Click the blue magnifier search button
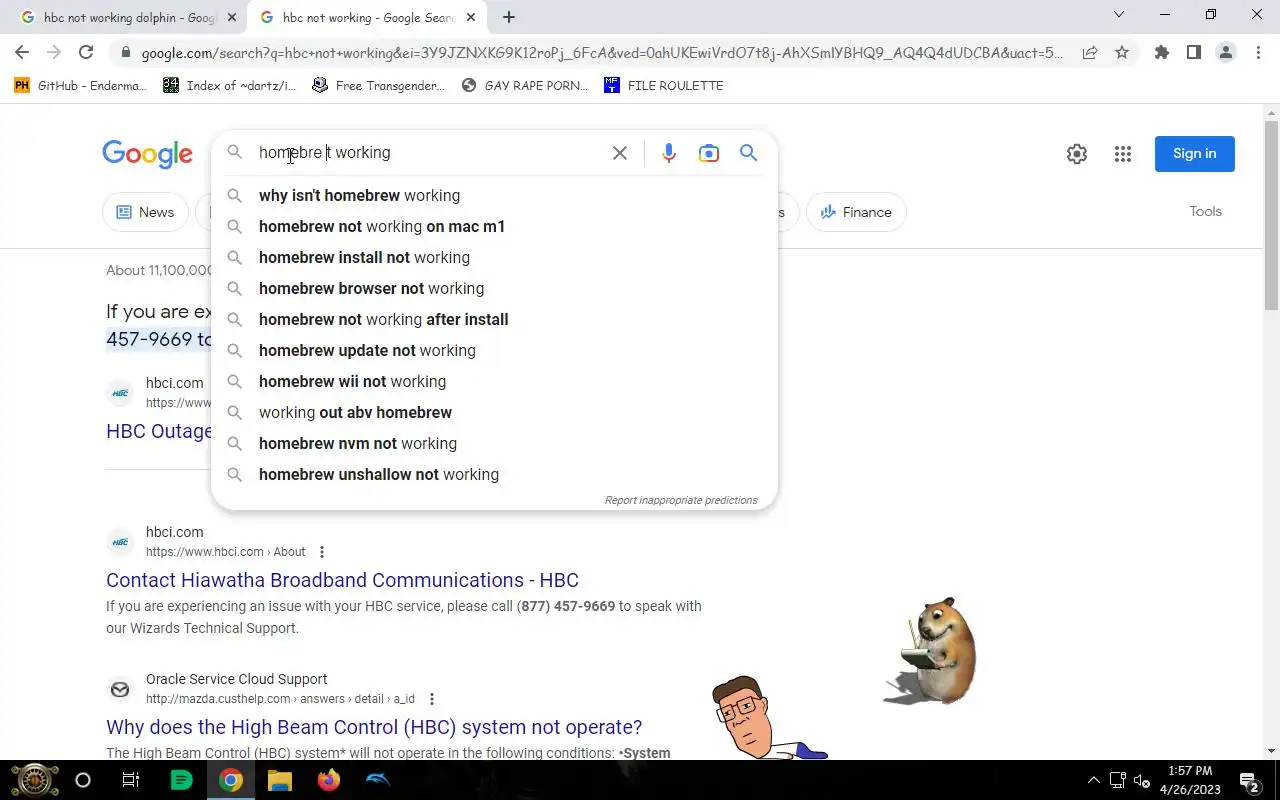This screenshot has height=800, width=1280. (748, 153)
